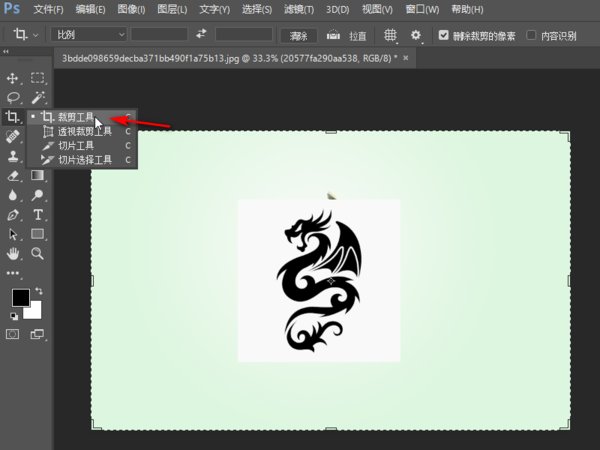Toggle 删除裁剪的像素 checkbox

click(x=443, y=35)
